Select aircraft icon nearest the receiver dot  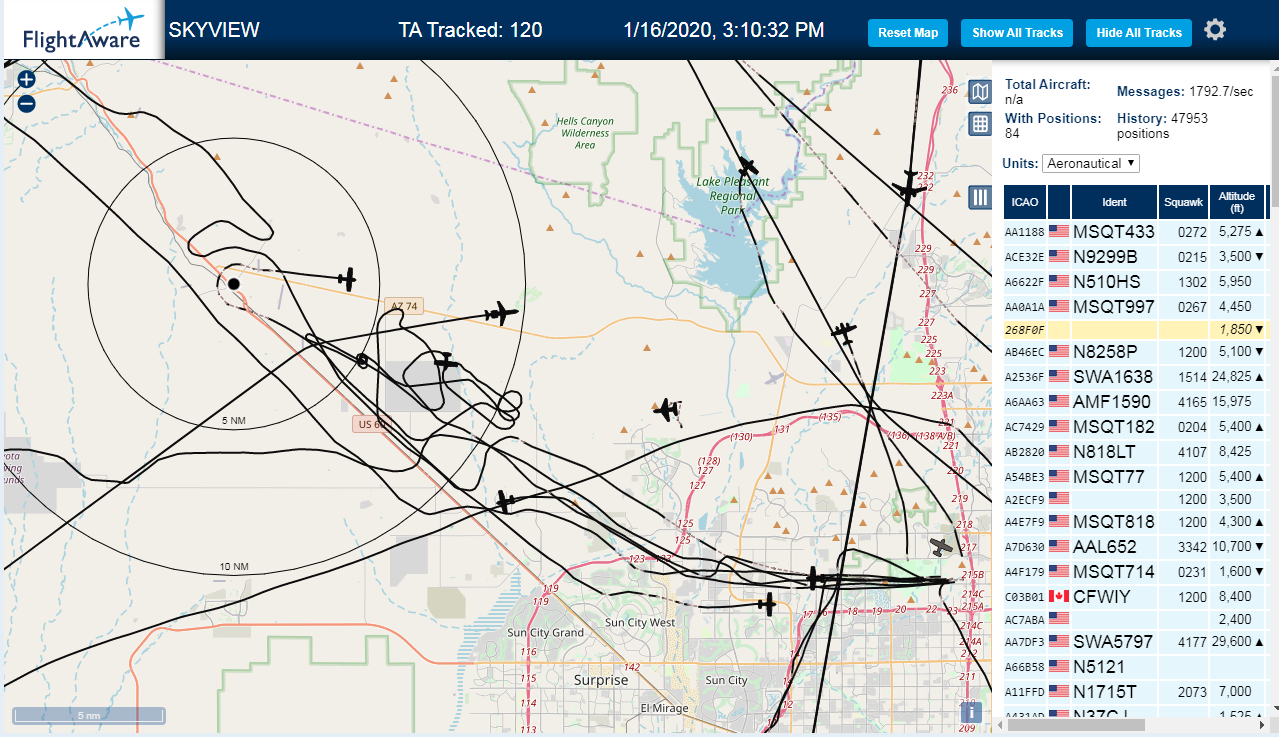346,279
